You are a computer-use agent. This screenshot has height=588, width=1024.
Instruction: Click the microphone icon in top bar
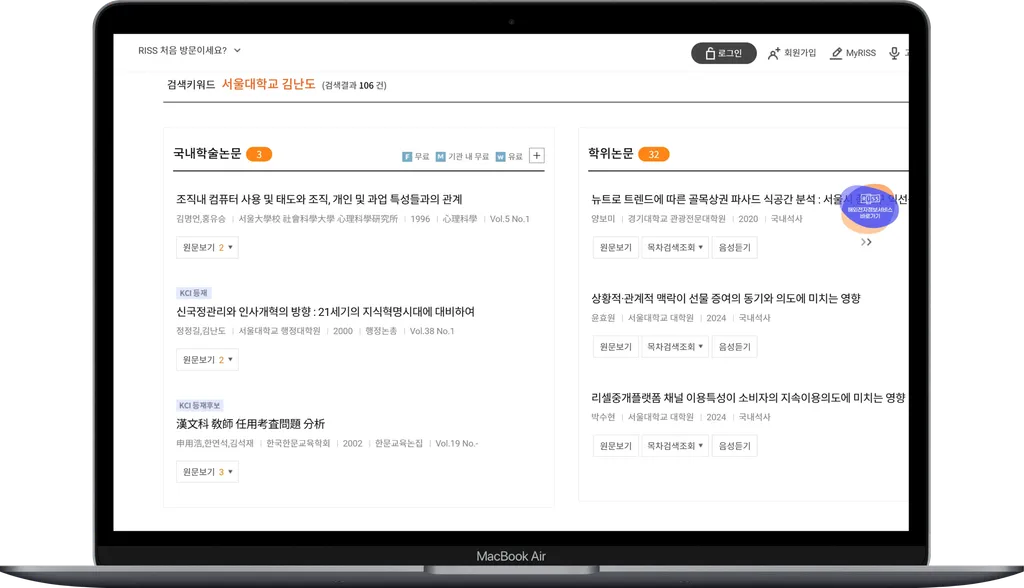894,54
